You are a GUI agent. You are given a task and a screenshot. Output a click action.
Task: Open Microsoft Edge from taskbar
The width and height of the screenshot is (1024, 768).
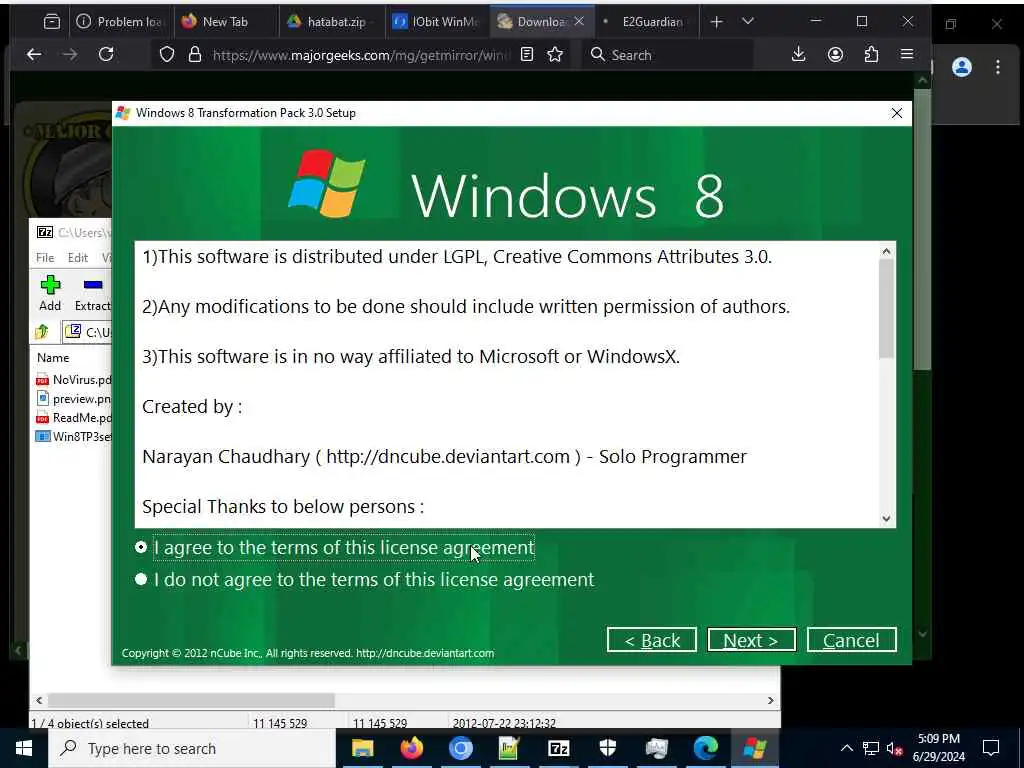(706, 748)
